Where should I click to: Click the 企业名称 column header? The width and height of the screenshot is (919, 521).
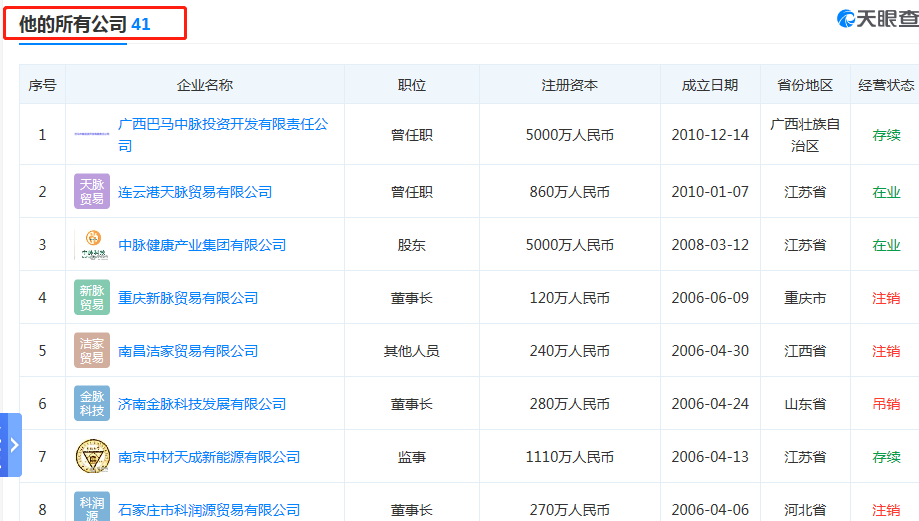tap(205, 85)
